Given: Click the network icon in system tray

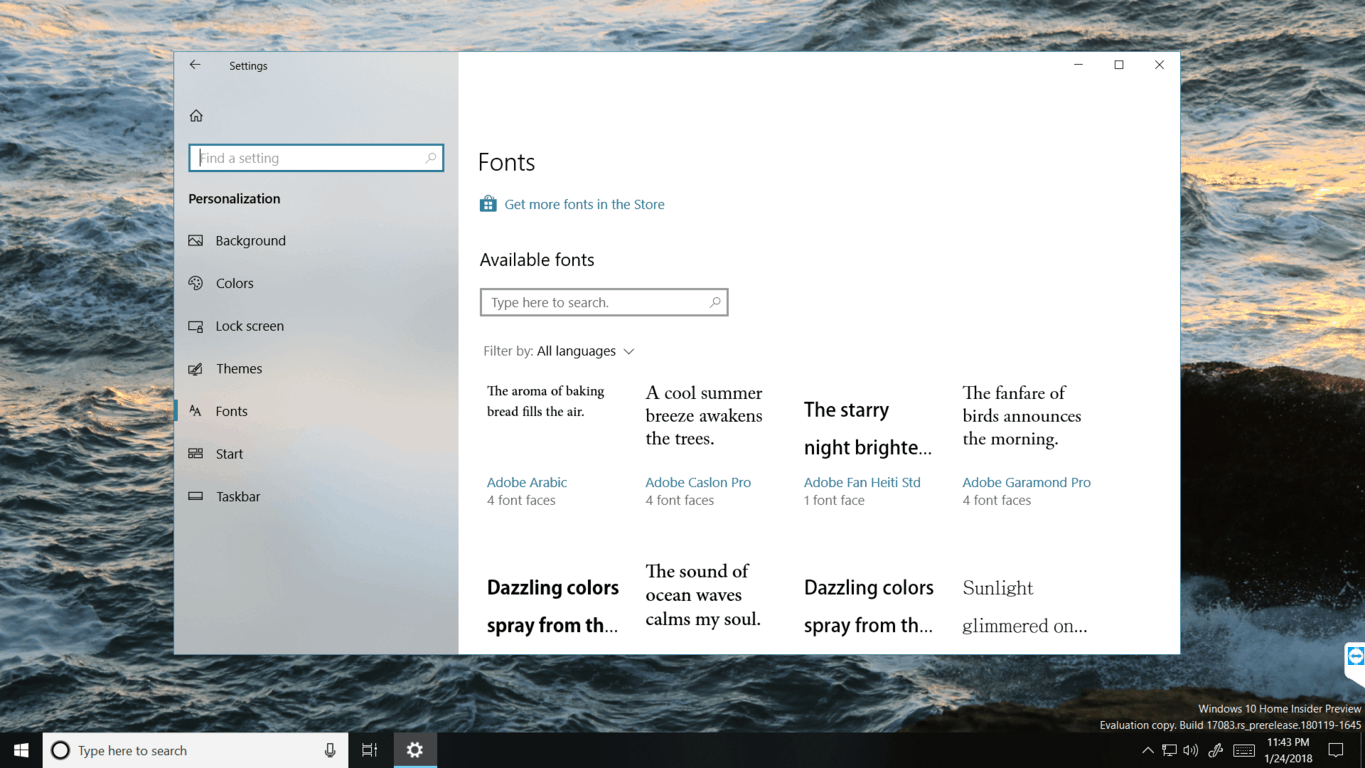Looking at the screenshot, I should [1169, 750].
